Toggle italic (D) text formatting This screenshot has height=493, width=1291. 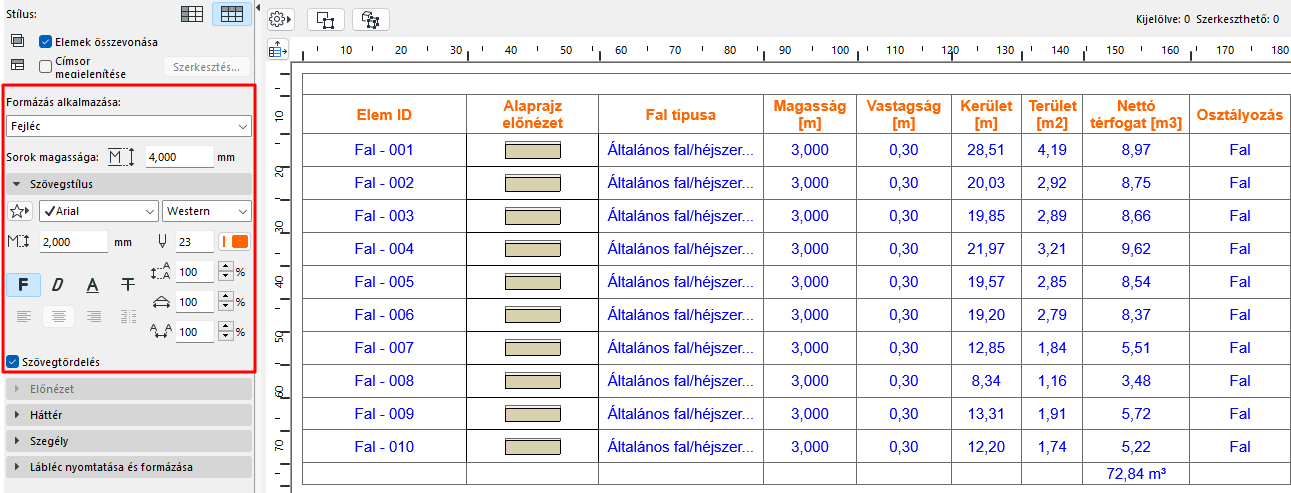coord(58,284)
